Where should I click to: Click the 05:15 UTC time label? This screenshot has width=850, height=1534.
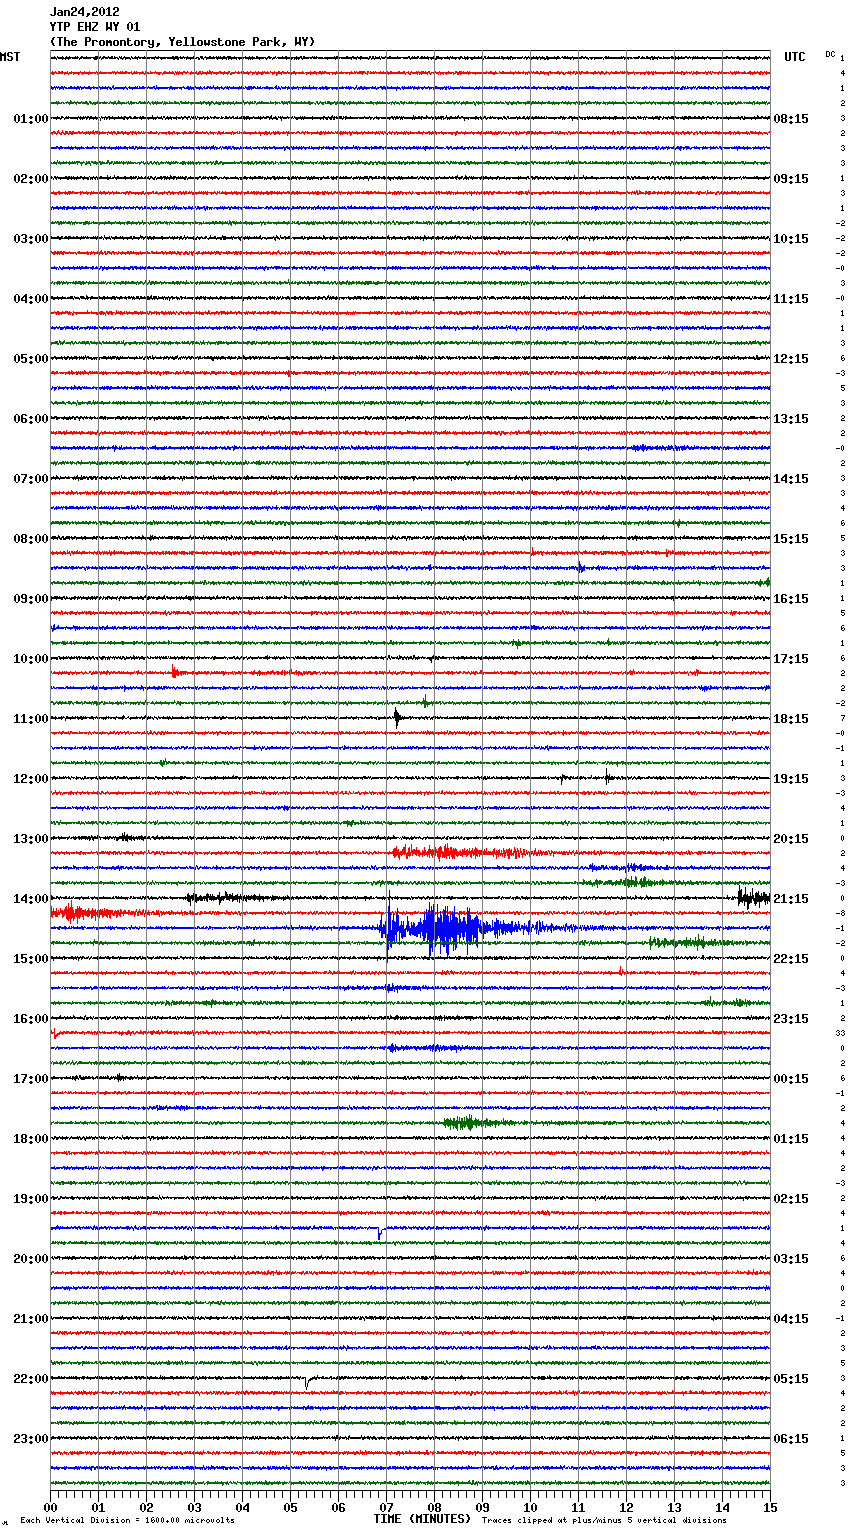tap(791, 1379)
